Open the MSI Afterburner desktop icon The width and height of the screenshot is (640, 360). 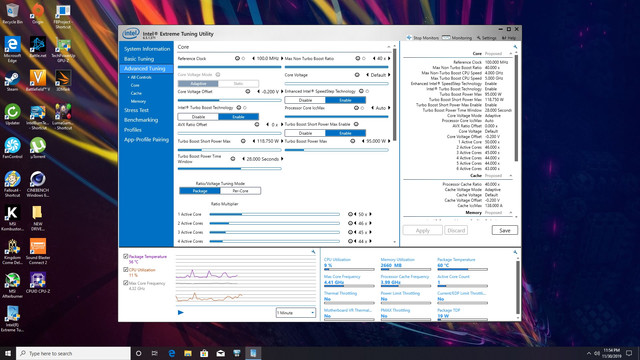point(12,286)
